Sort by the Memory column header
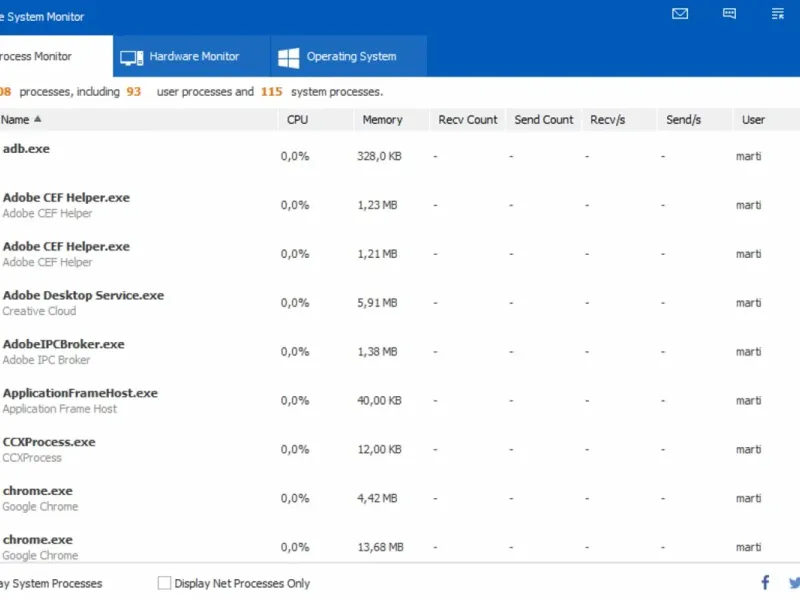The image size is (800, 600). pyautogui.click(x=382, y=119)
